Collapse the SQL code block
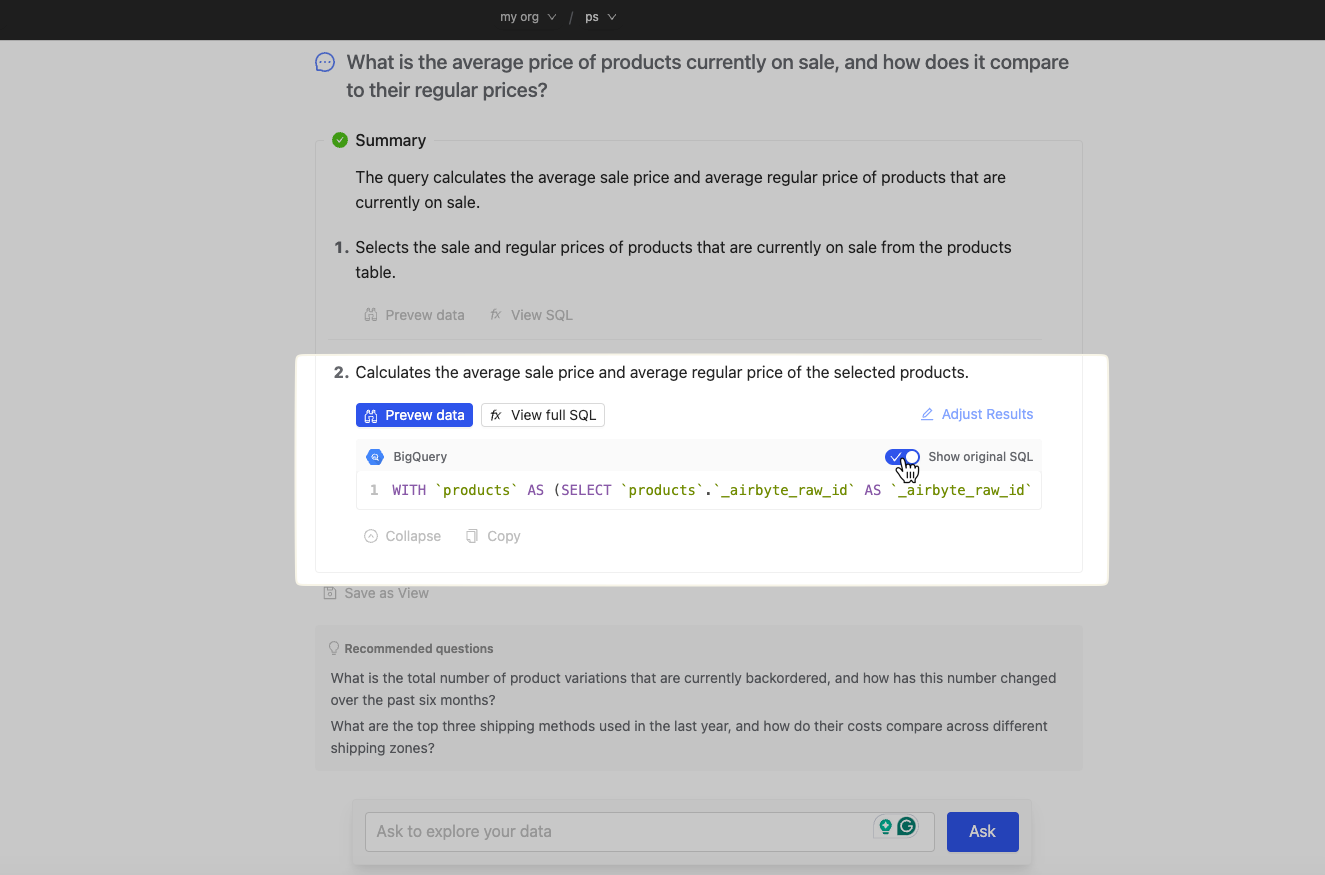The height and width of the screenshot is (875, 1325). (x=402, y=536)
